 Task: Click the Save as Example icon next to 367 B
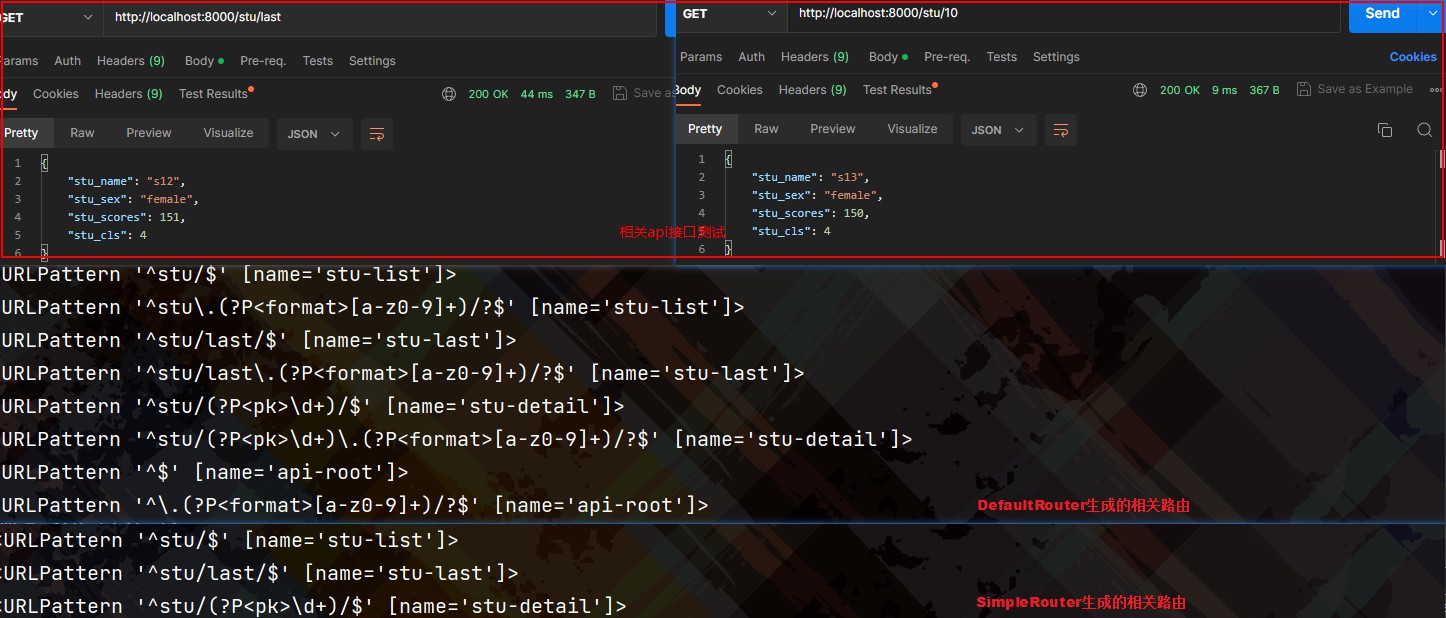1304,89
